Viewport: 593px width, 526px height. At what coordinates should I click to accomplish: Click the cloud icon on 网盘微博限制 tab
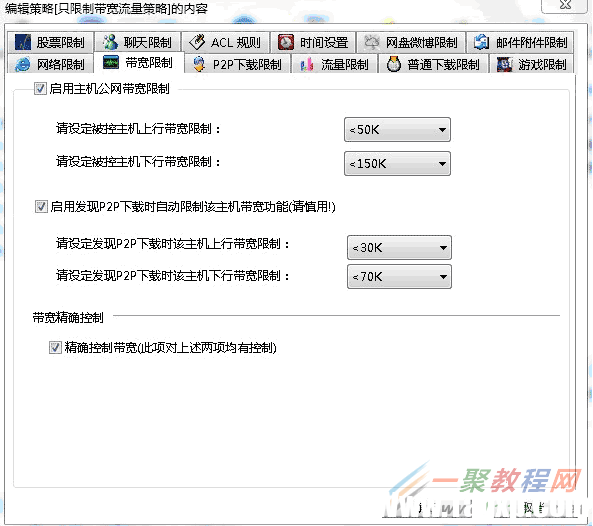(371, 42)
